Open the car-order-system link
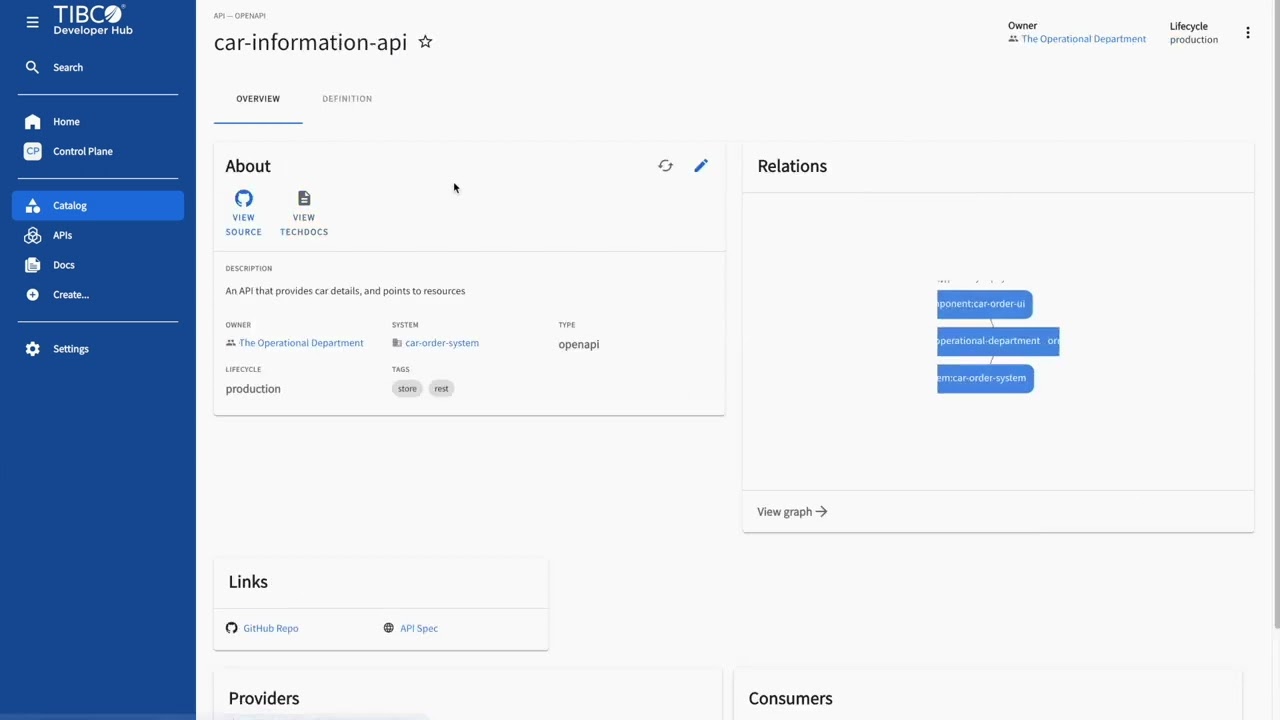The height and width of the screenshot is (720, 1280). [442, 343]
